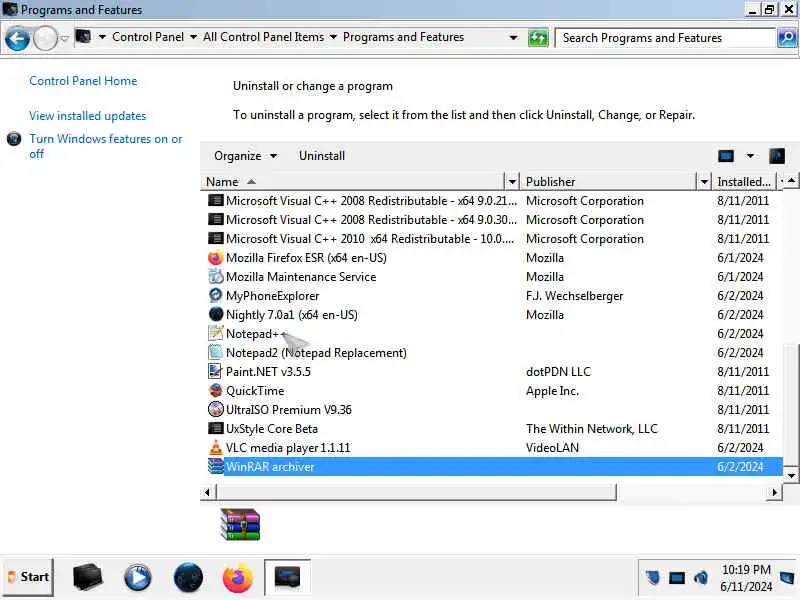Click vertical scrollbar down arrow

click(791, 476)
